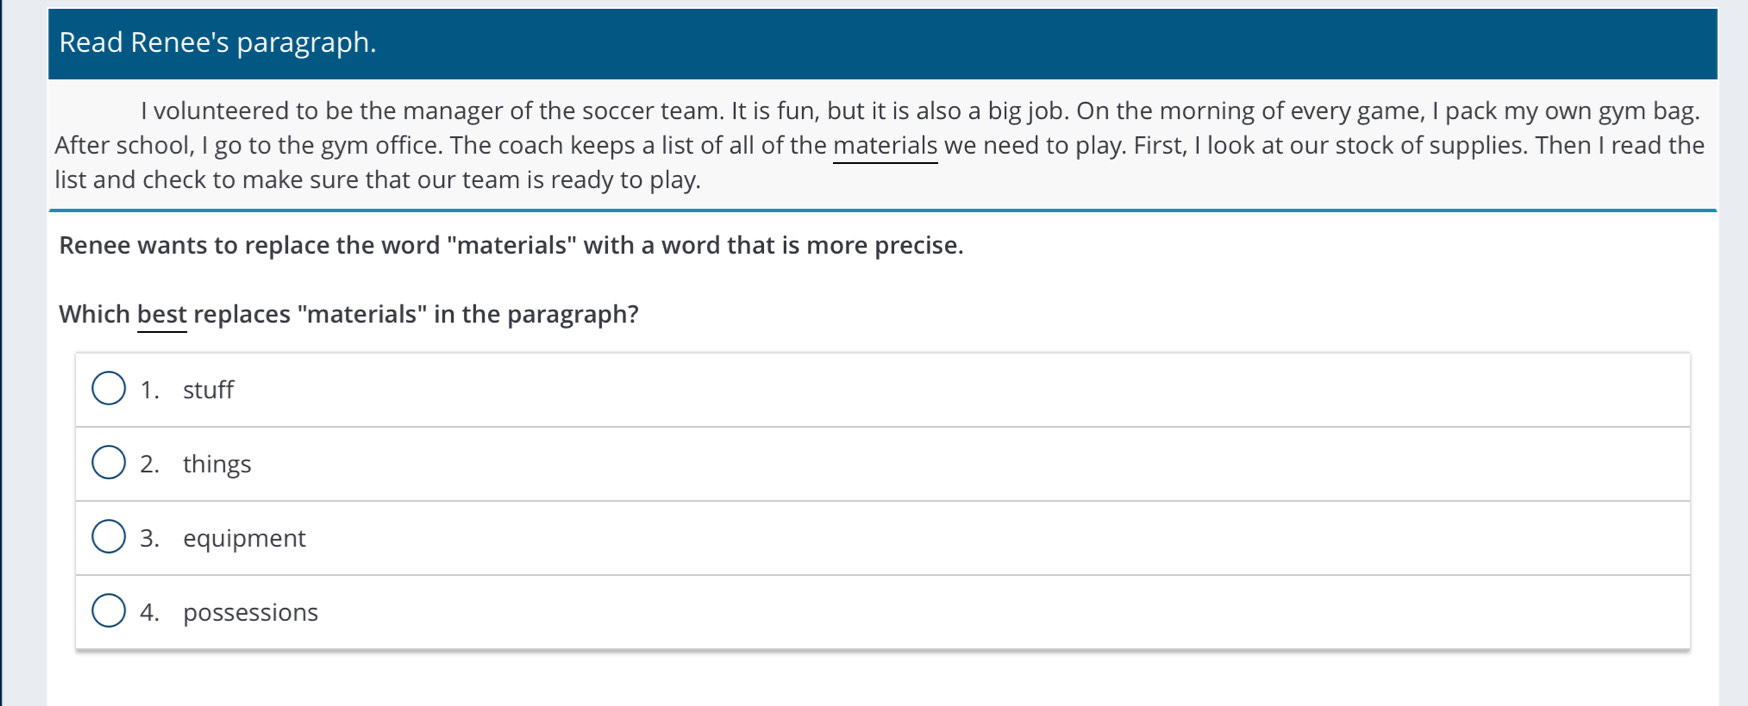
Task: Click the answer number "3."
Action: 150,538
